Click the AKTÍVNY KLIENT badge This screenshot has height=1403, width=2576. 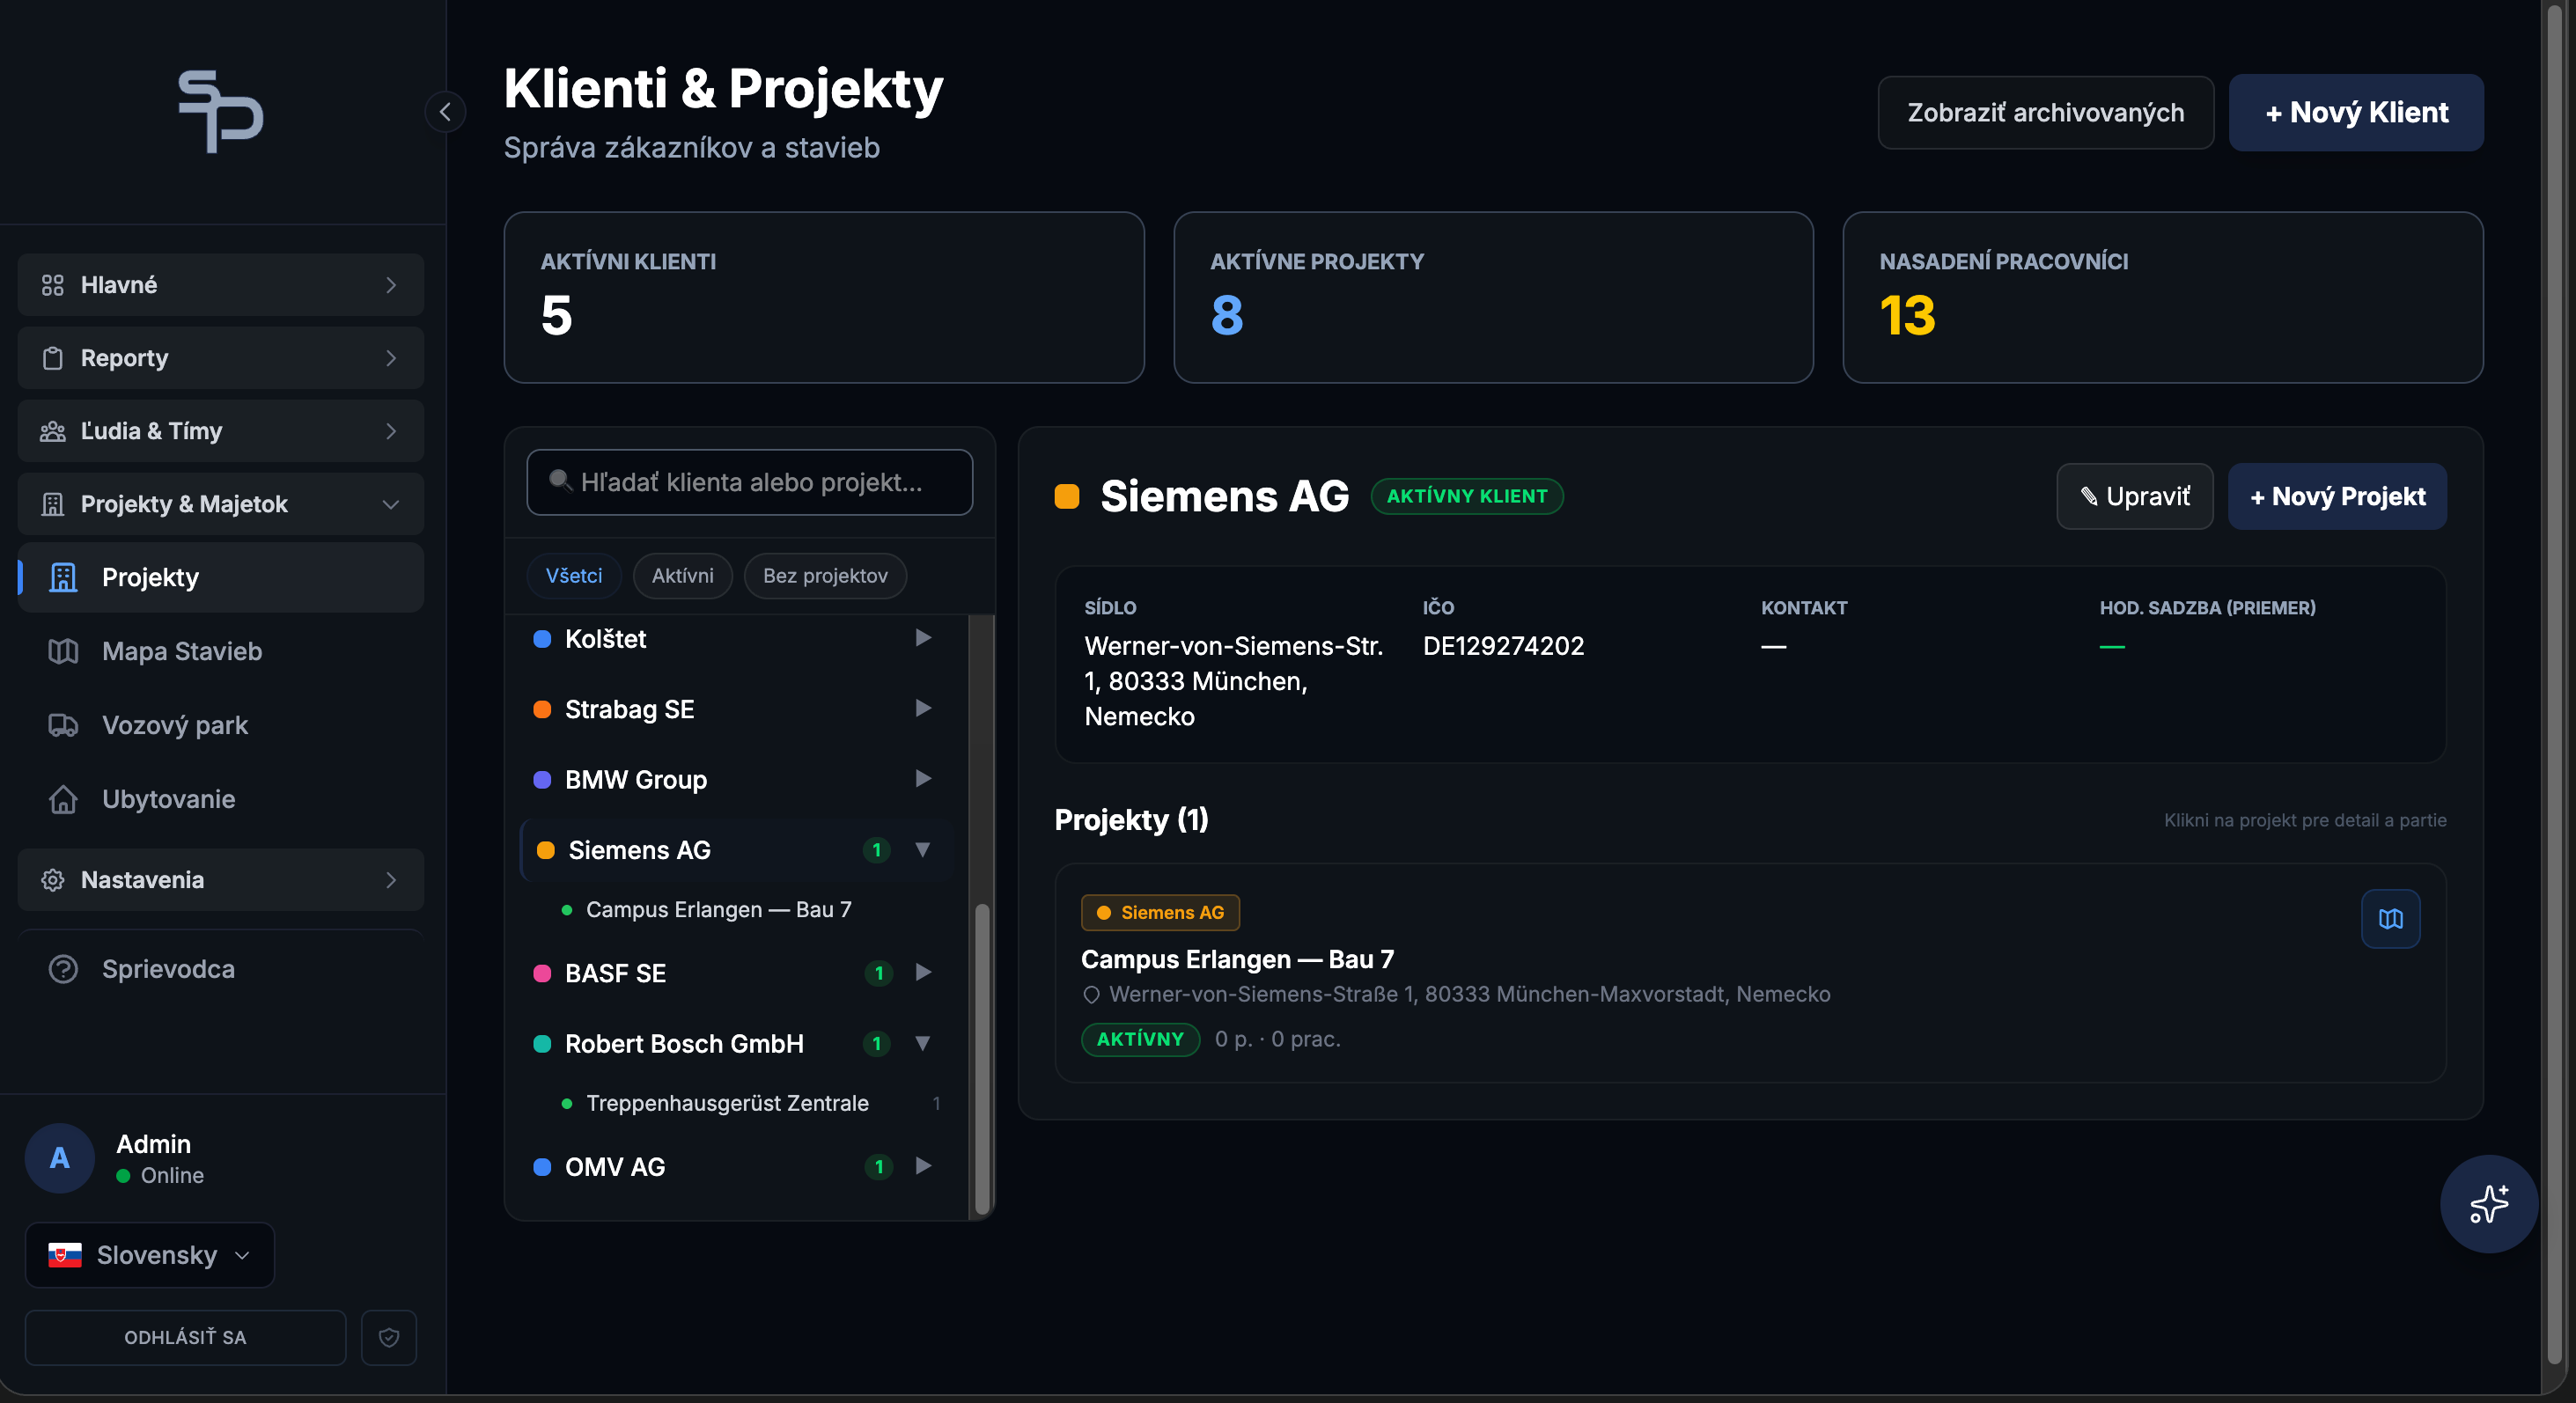[x=1467, y=496]
